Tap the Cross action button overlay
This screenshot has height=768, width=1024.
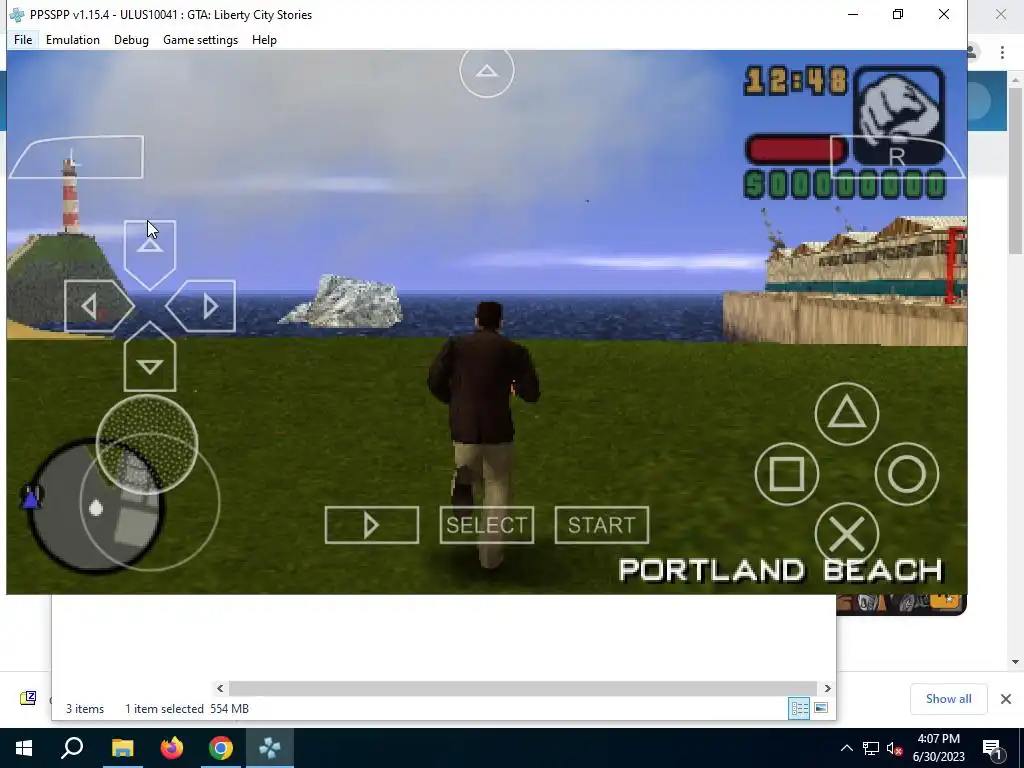coord(846,534)
